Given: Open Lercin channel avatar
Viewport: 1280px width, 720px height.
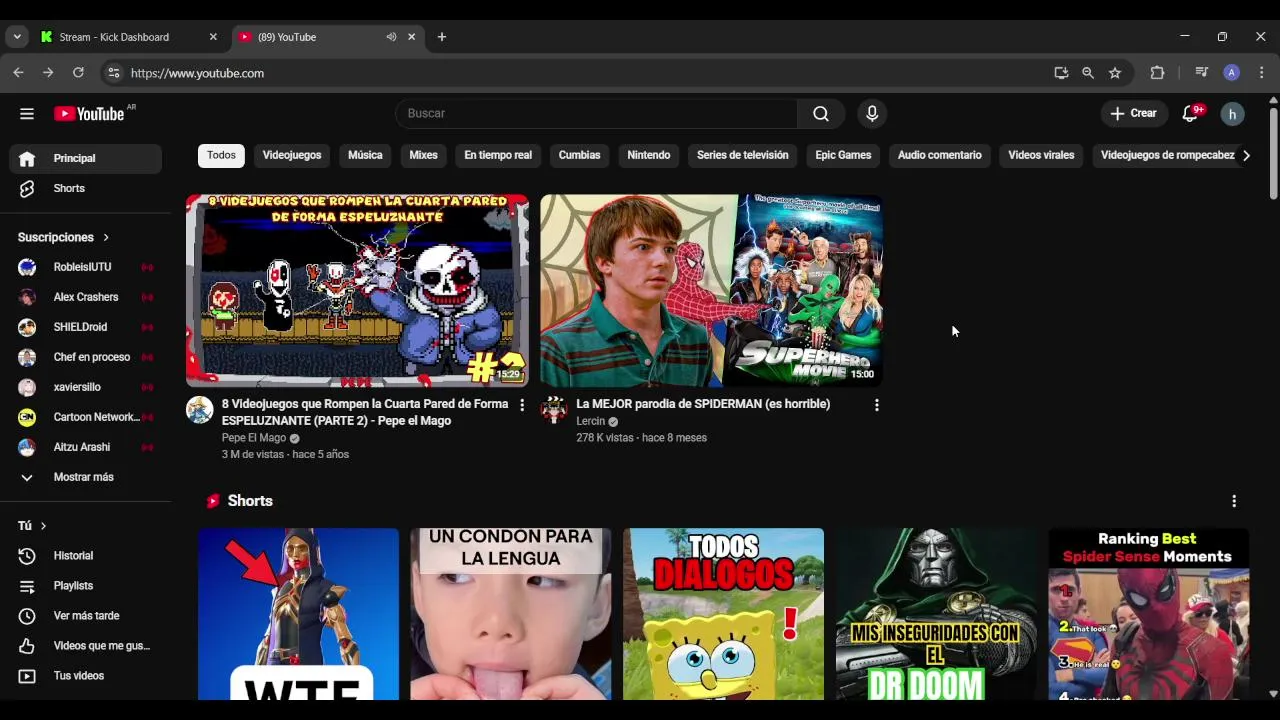Looking at the screenshot, I should [x=554, y=410].
